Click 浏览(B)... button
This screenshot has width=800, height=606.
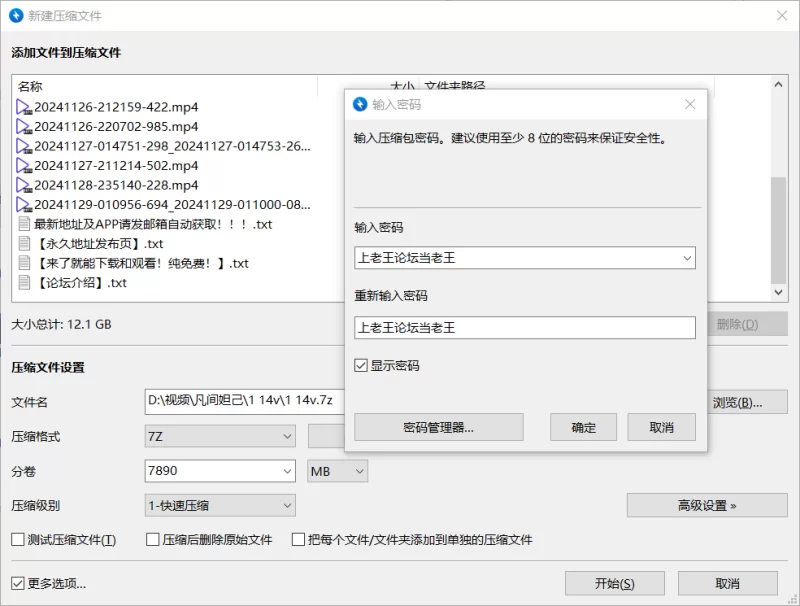click(748, 402)
